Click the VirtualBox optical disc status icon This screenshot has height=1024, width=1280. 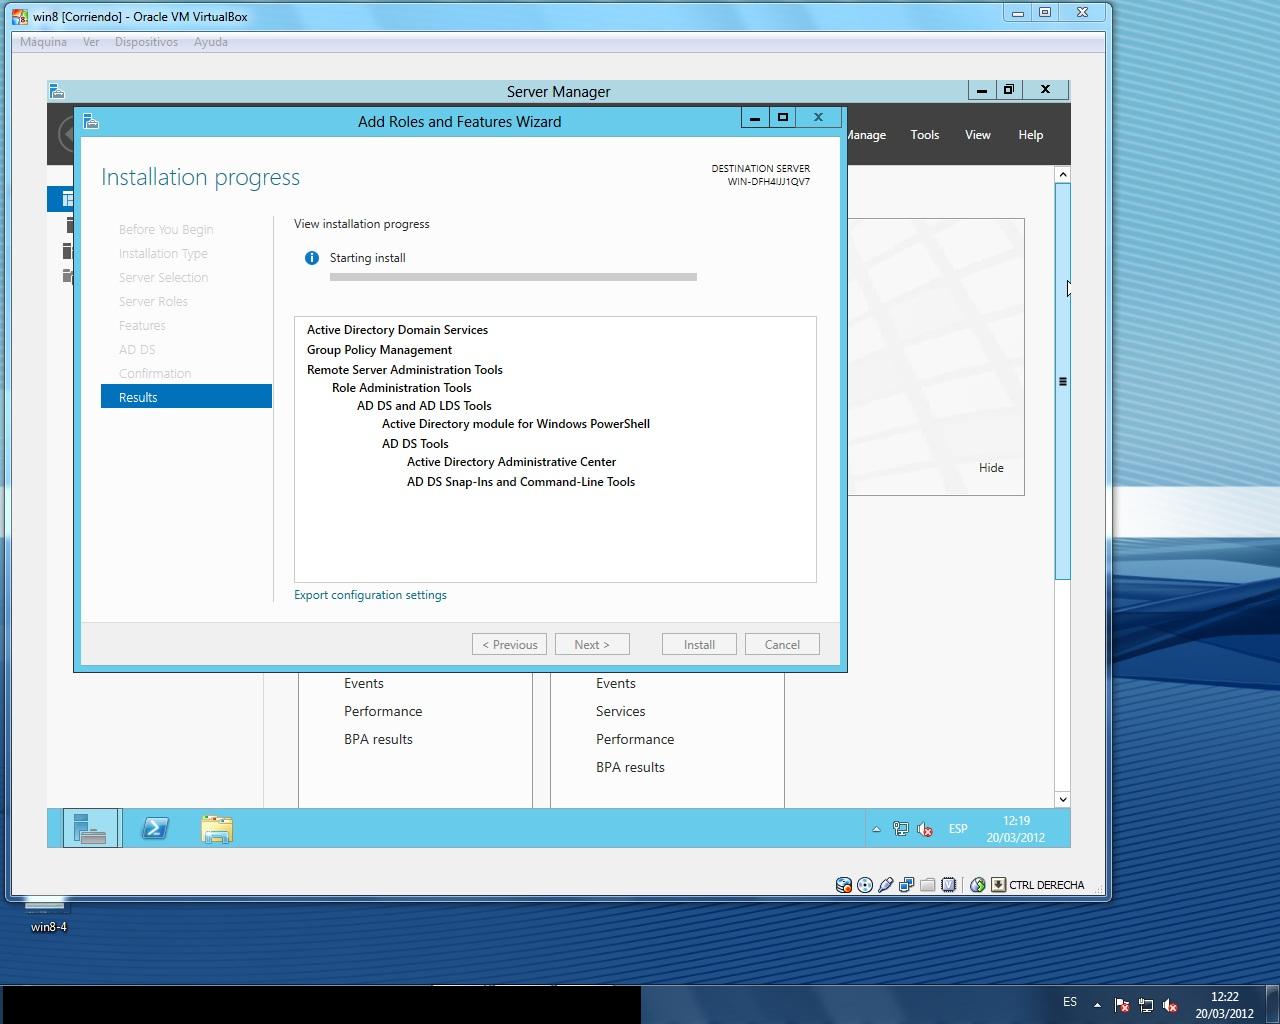865,885
